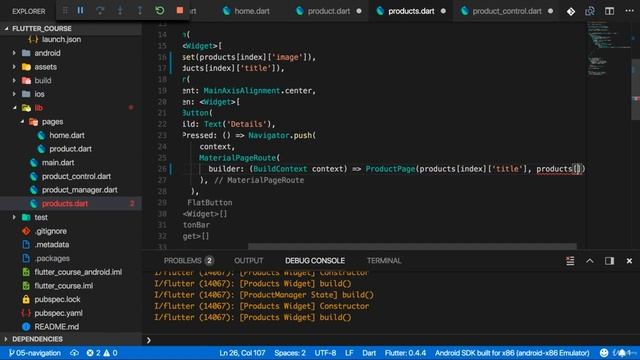Open errors and warnings count in status bar
This screenshot has height=360, width=640.
pyautogui.click(x=102, y=353)
